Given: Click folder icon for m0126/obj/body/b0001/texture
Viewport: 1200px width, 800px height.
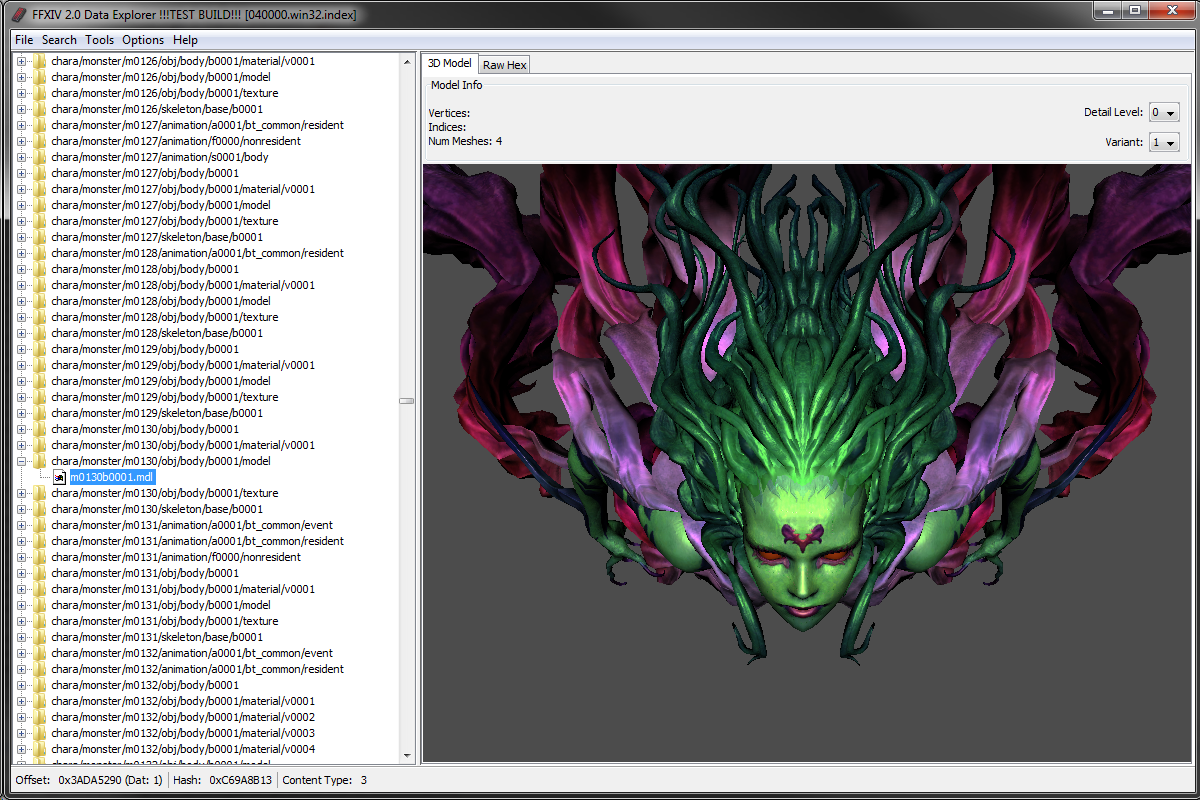Looking at the screenshot, I should tap(40, 93).
